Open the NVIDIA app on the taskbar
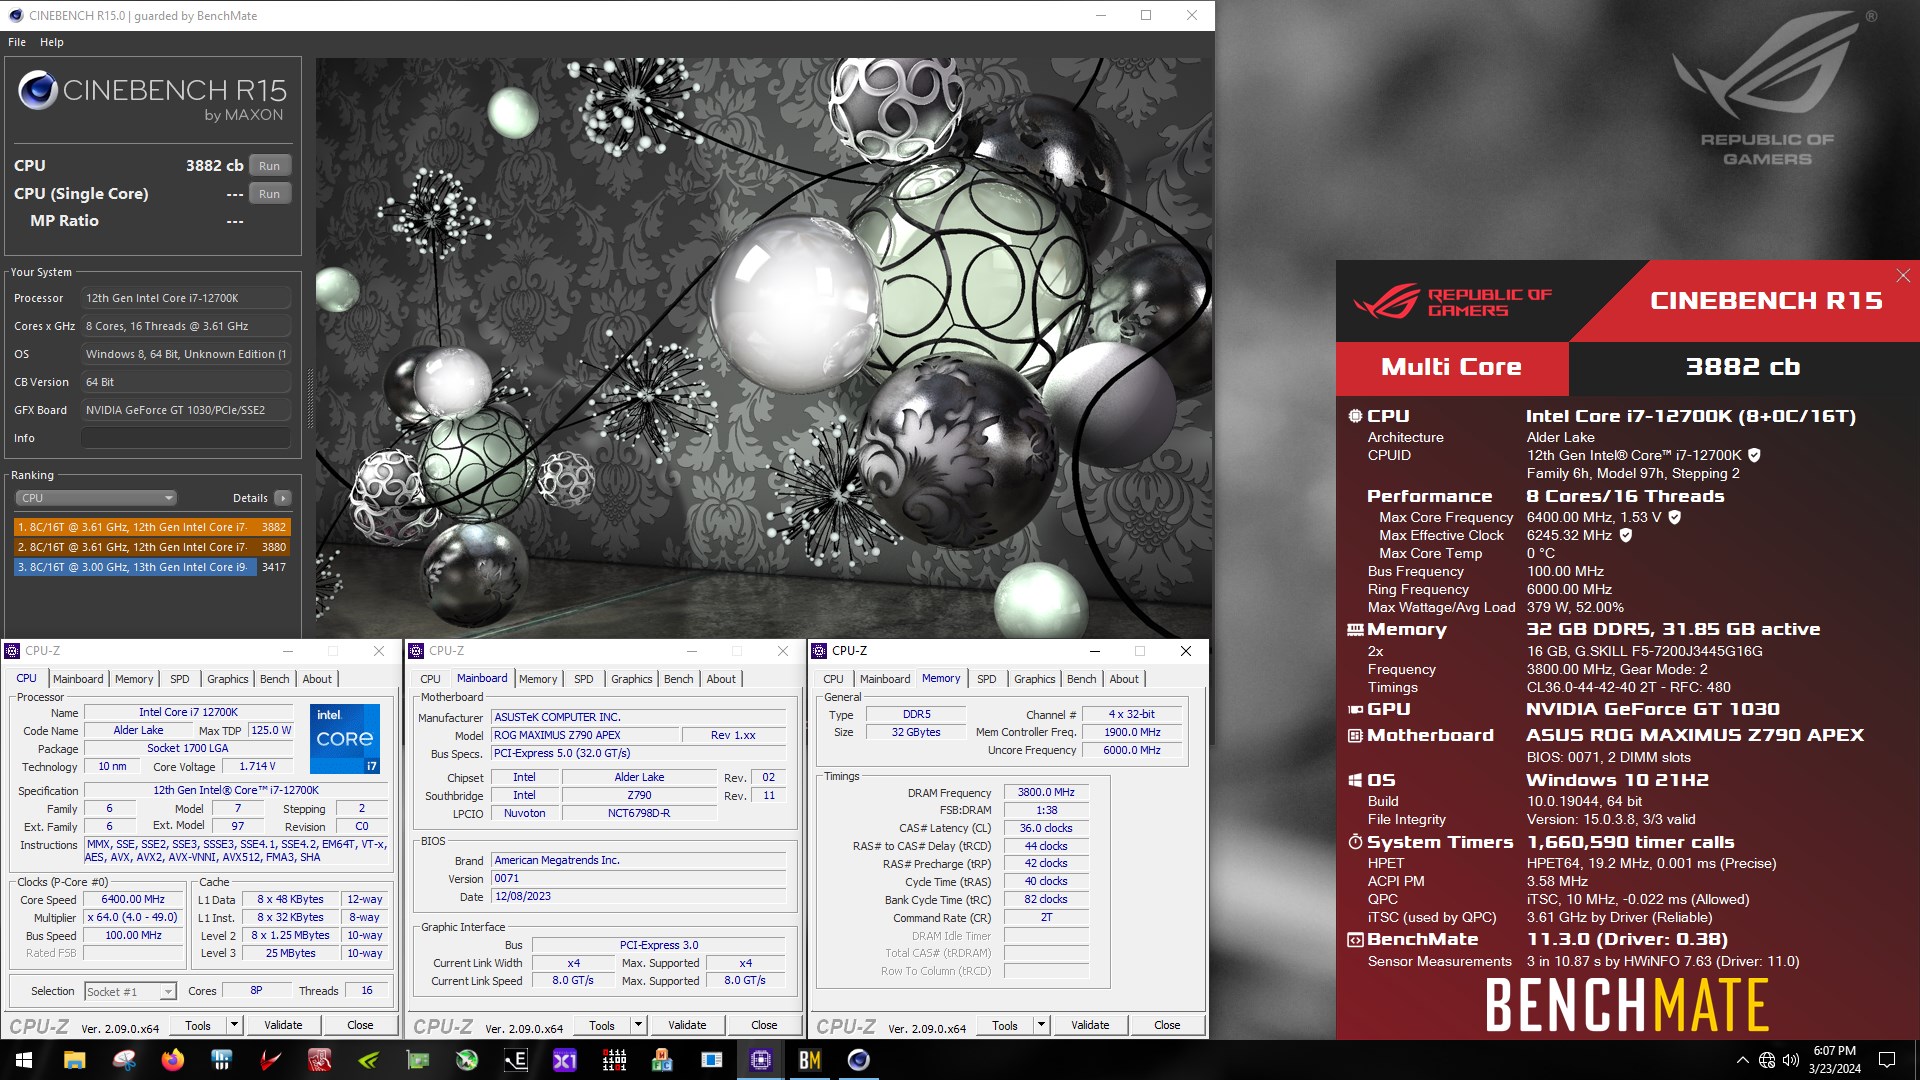Screen dimensions: 1920x1080 pyautogui.click(x=369, y=1060)
